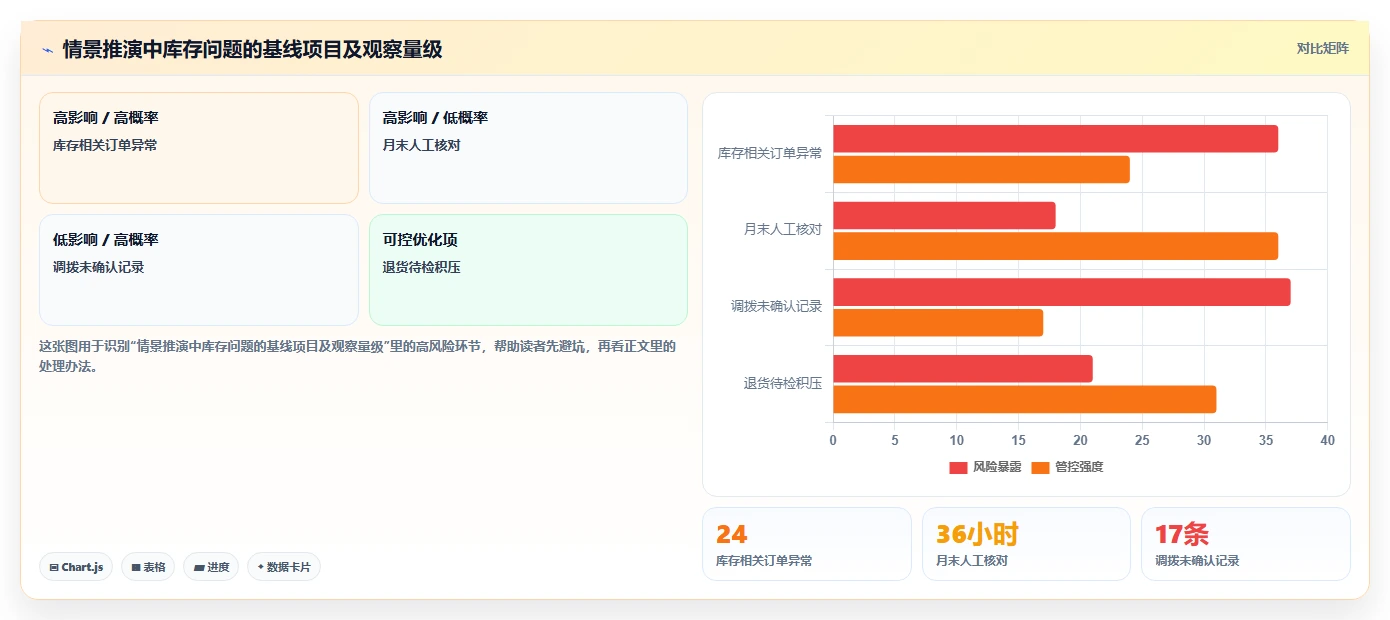
Task: Click the 表格 tag chip
Action: click(148, 567)
